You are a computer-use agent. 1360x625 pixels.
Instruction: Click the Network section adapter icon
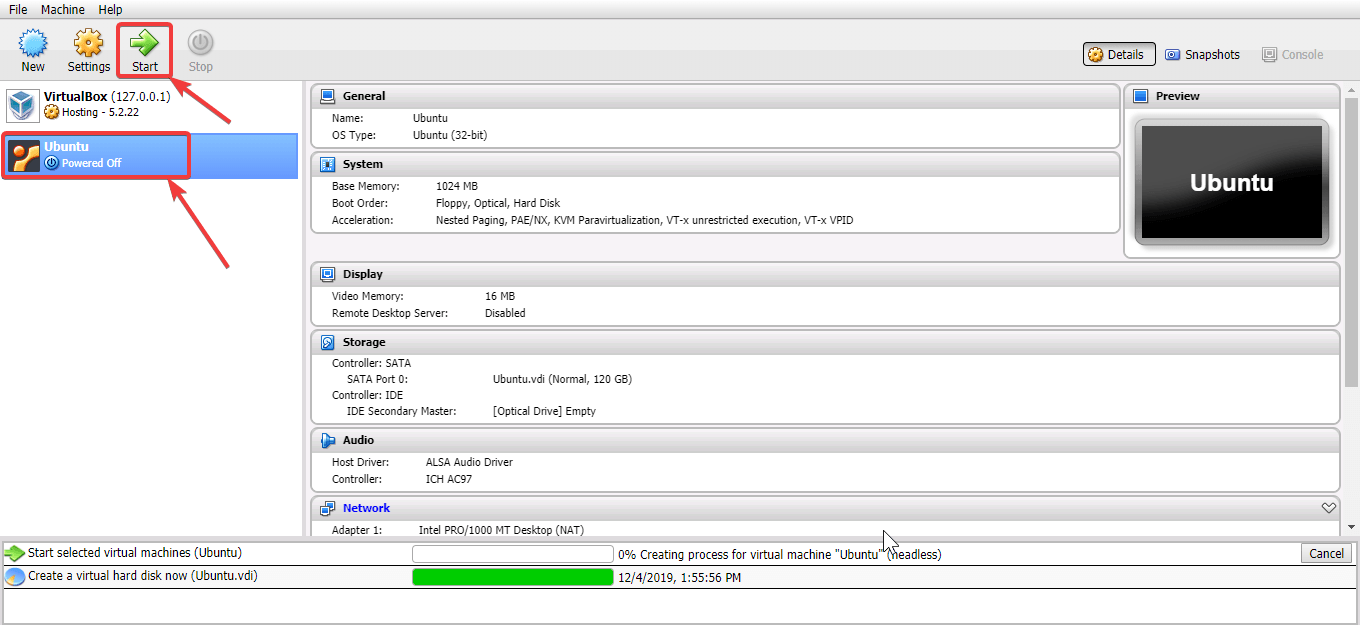[x=327, y=508]
